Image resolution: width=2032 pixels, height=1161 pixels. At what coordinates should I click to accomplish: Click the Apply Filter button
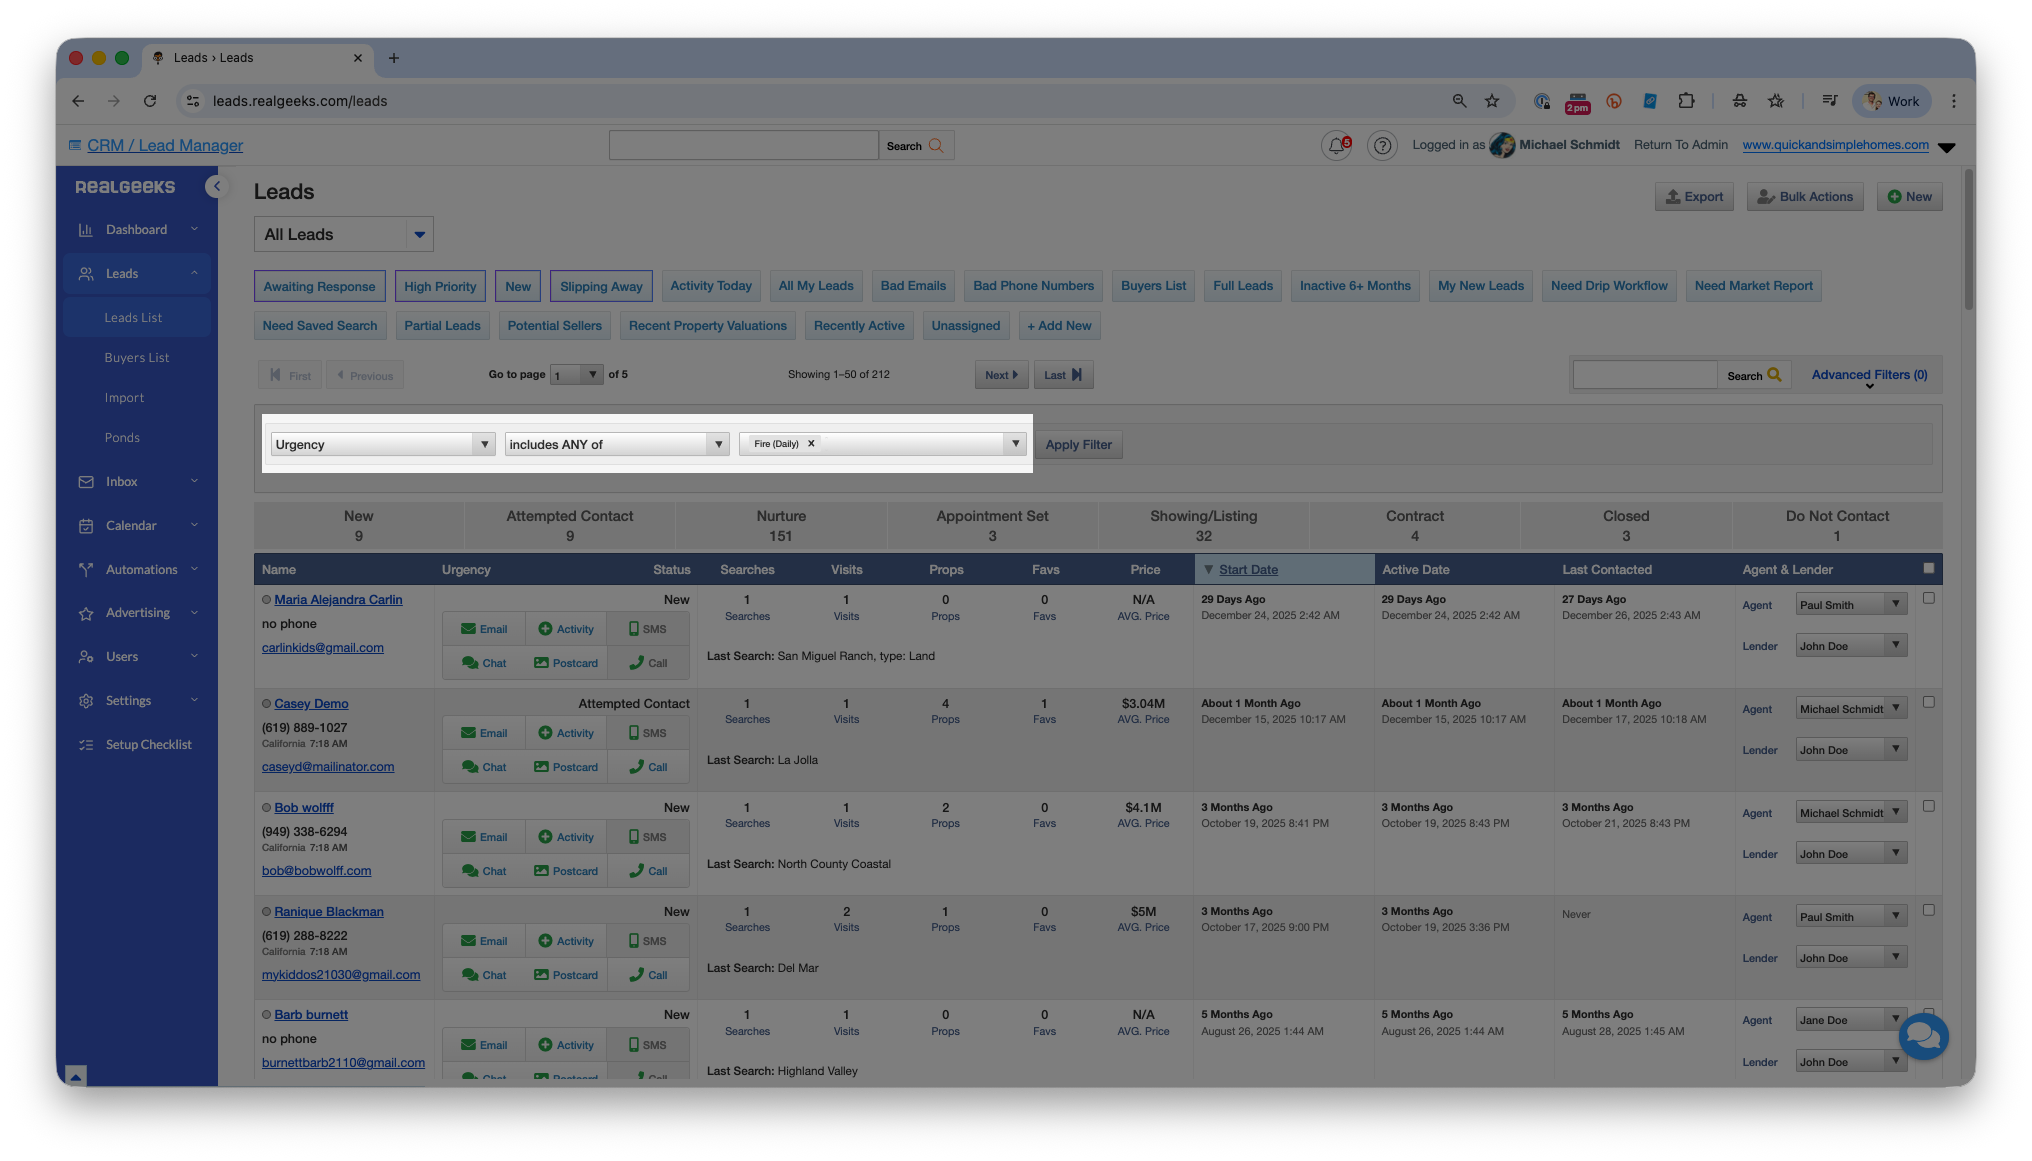click(x=1078, y=445)
